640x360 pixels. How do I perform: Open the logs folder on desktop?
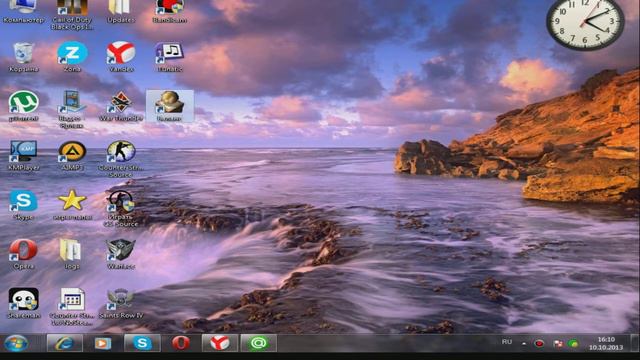pyautogui.click(x=72, y=254)
